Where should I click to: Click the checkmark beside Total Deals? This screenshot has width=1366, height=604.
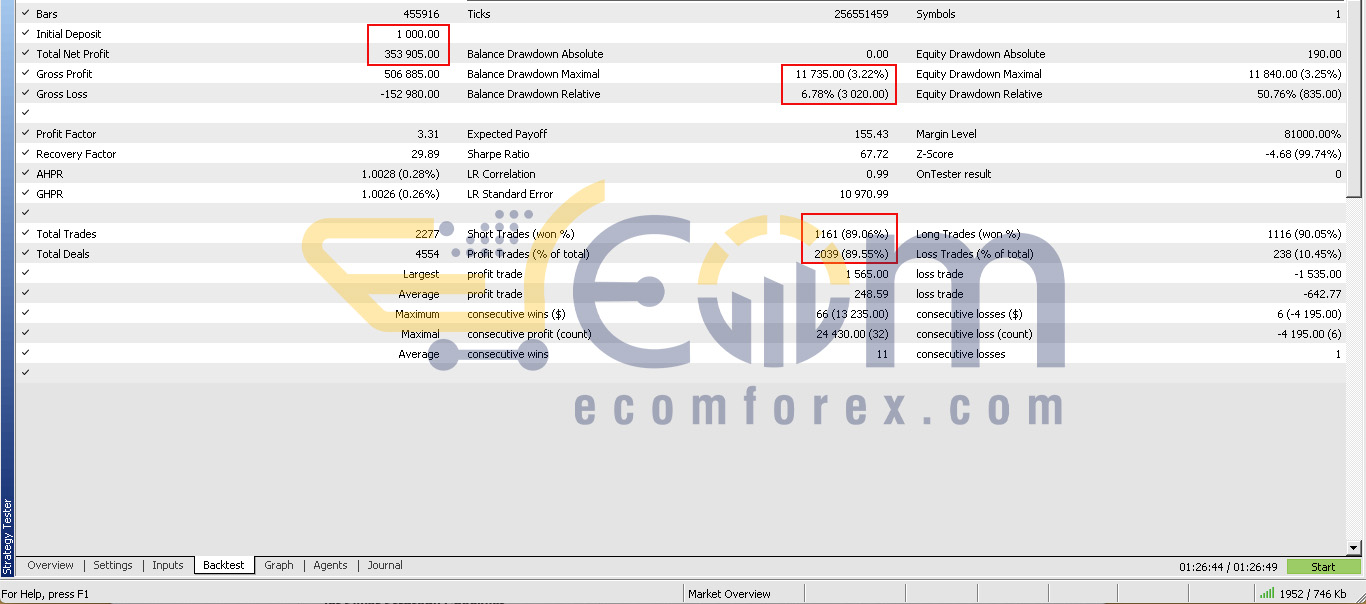coord(25,254)
